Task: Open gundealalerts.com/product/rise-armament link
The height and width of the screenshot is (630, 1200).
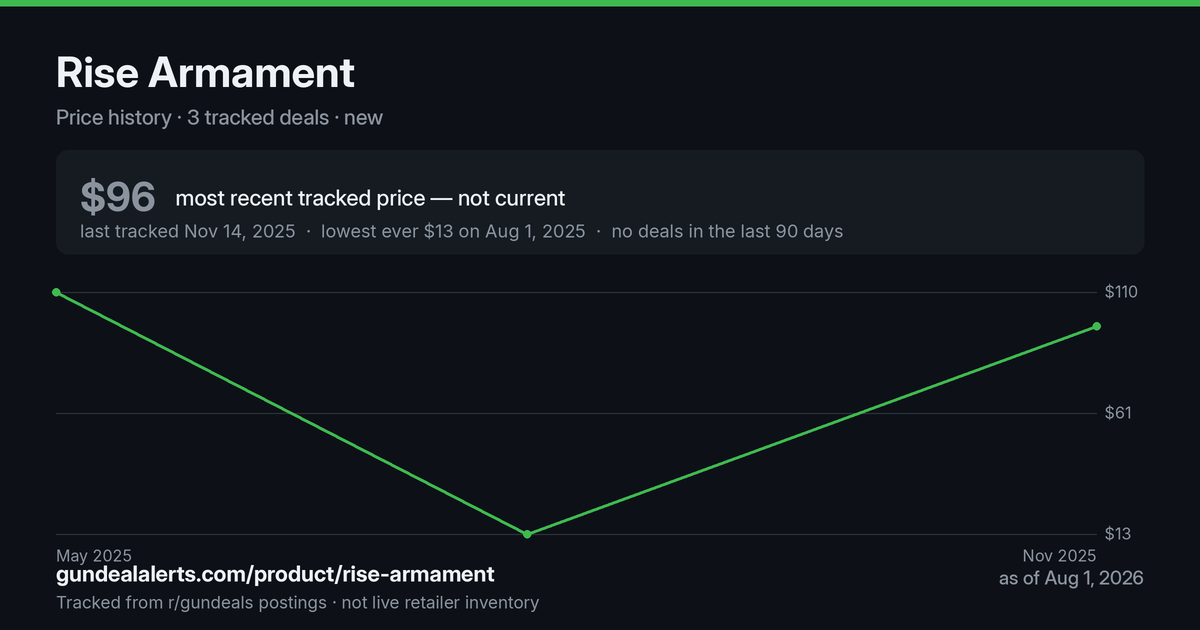Action: point(275,575)
